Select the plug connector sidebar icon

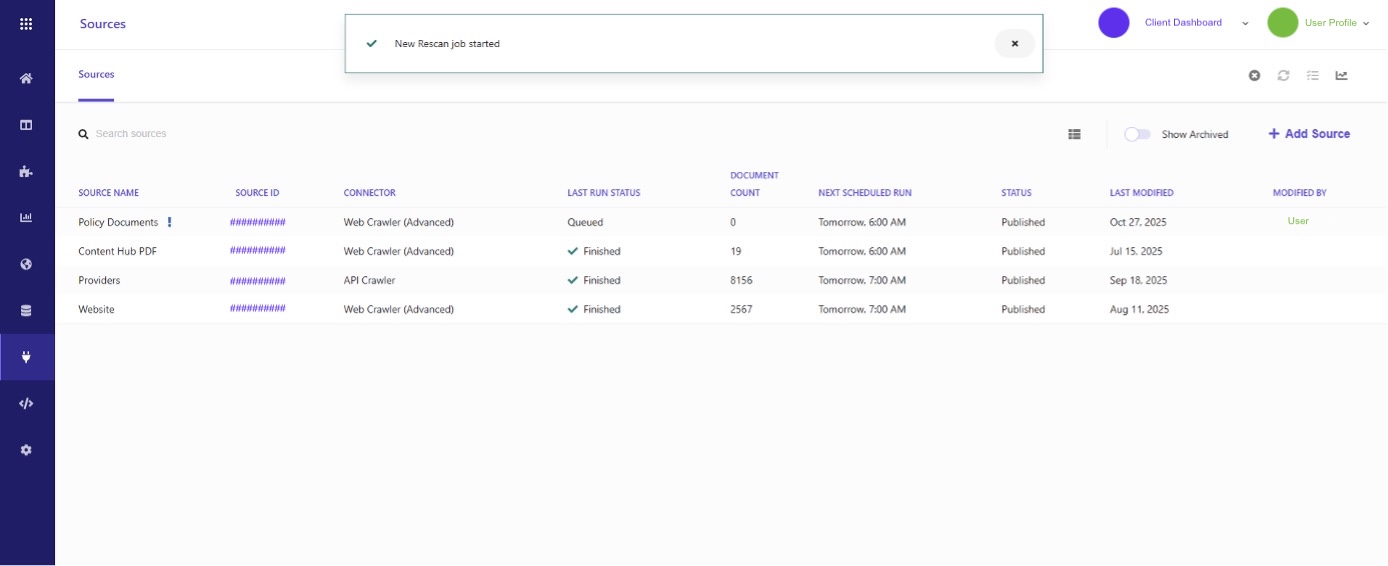point(26,357)
